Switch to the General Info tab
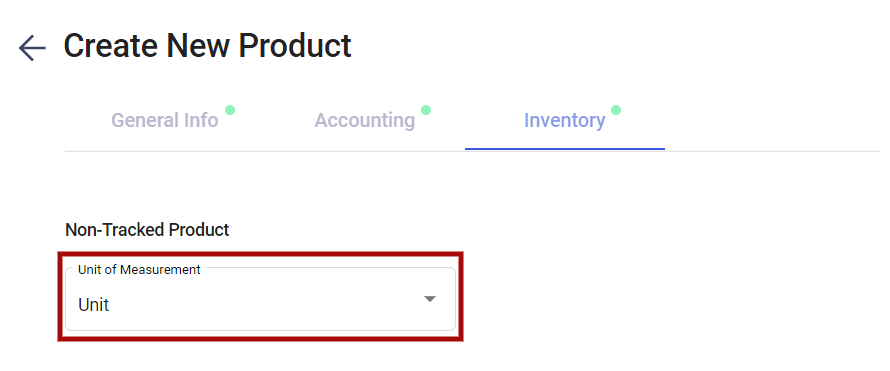The height and width of the screenshot is (371, 890). 165,121
